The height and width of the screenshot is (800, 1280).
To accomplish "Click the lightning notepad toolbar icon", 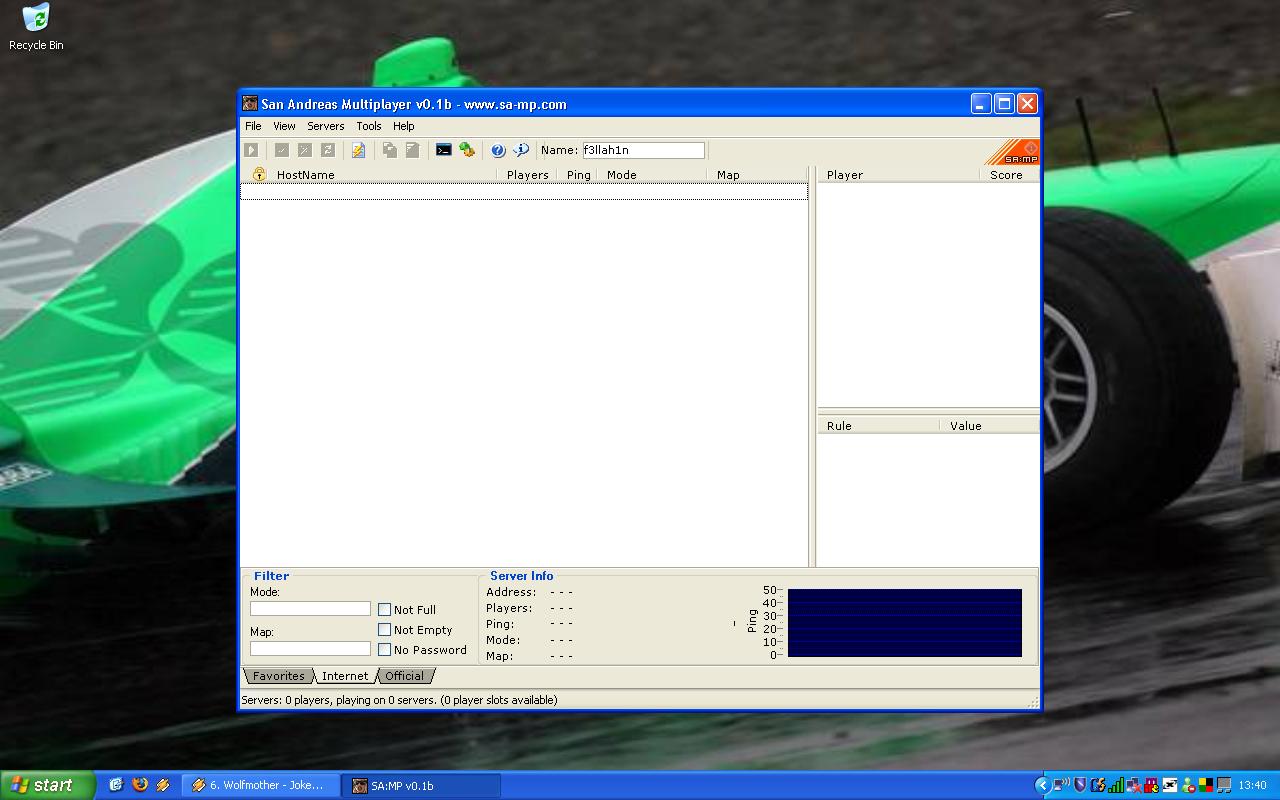I will pos(358,150).
